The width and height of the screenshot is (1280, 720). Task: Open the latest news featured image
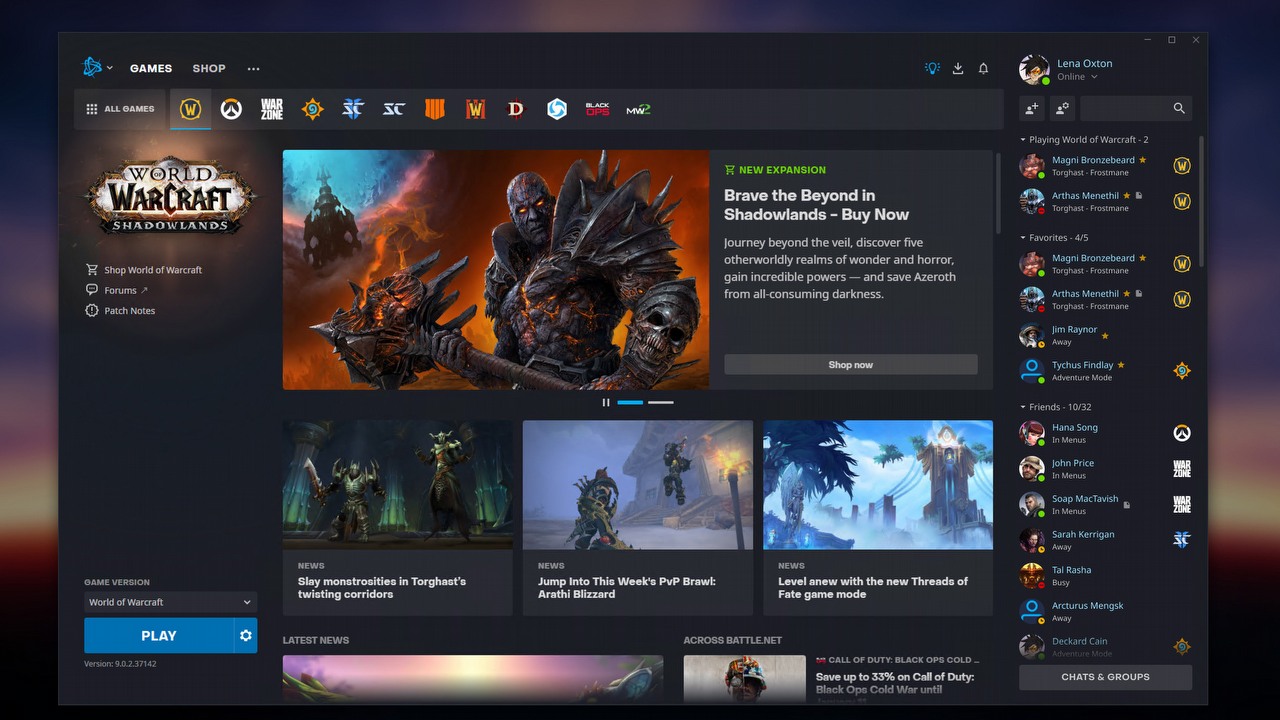coord(473,679)
